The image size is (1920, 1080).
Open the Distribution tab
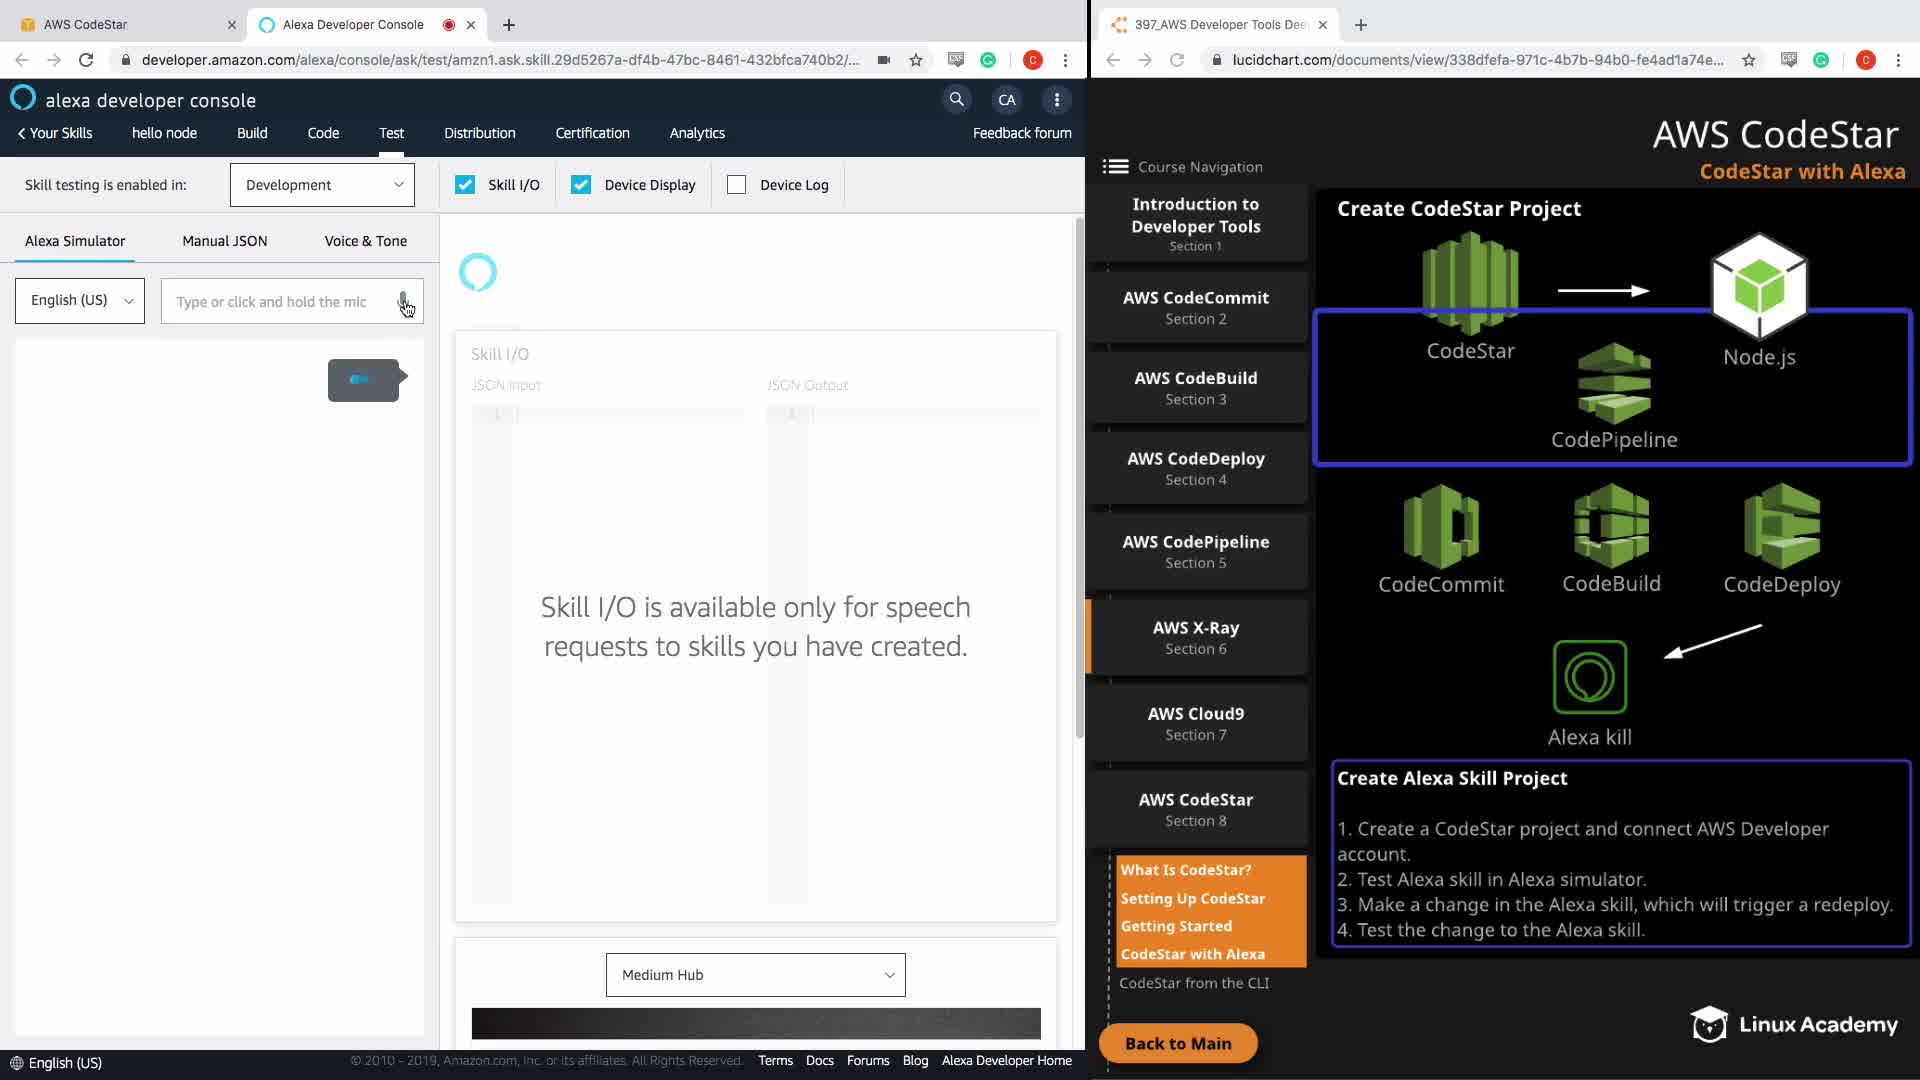click(x=479, y=133)
